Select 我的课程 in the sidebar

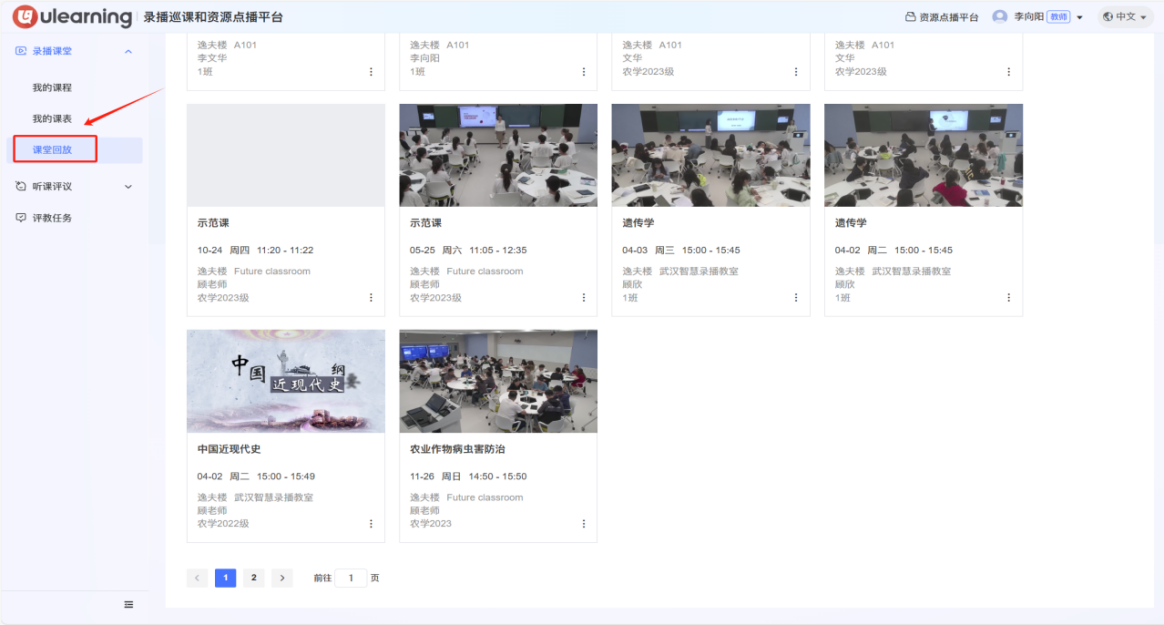tap(52, 88)
